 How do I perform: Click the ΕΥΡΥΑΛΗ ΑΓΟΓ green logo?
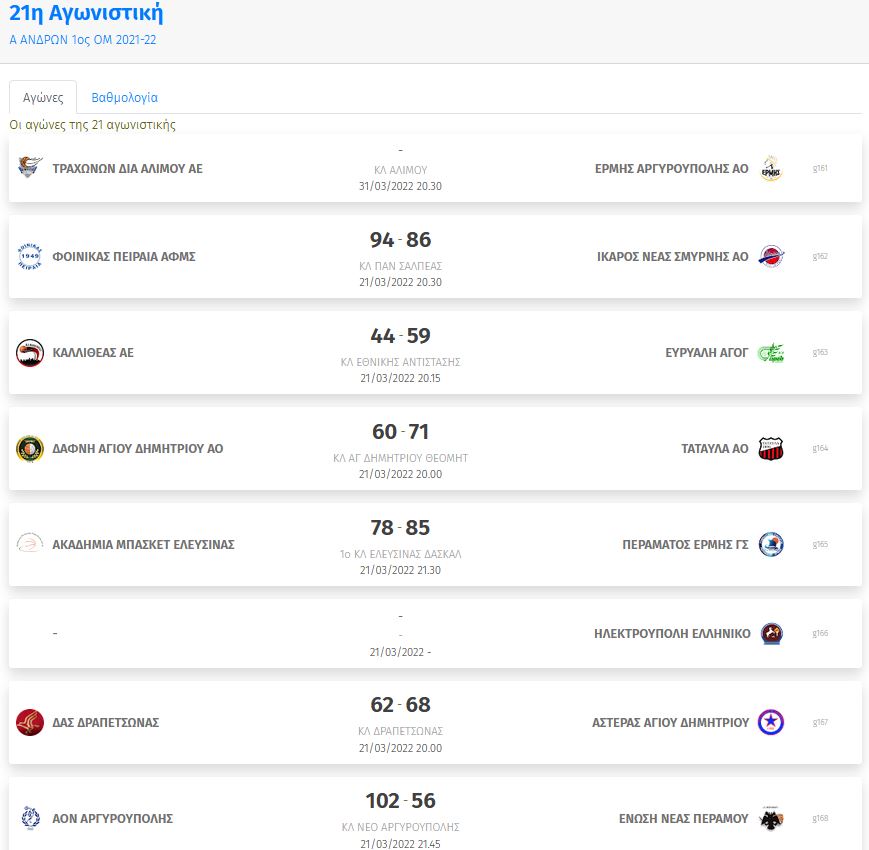(x=770, y=352)
